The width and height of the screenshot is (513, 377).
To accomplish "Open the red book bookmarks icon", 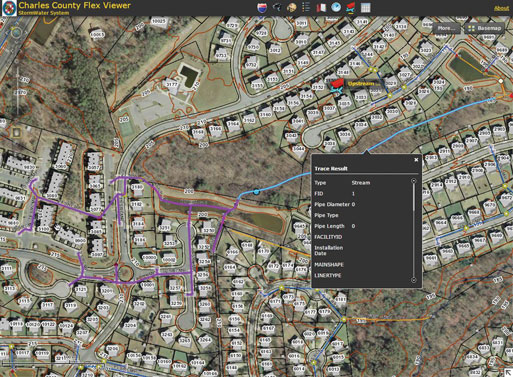I will tap(321, 7).
